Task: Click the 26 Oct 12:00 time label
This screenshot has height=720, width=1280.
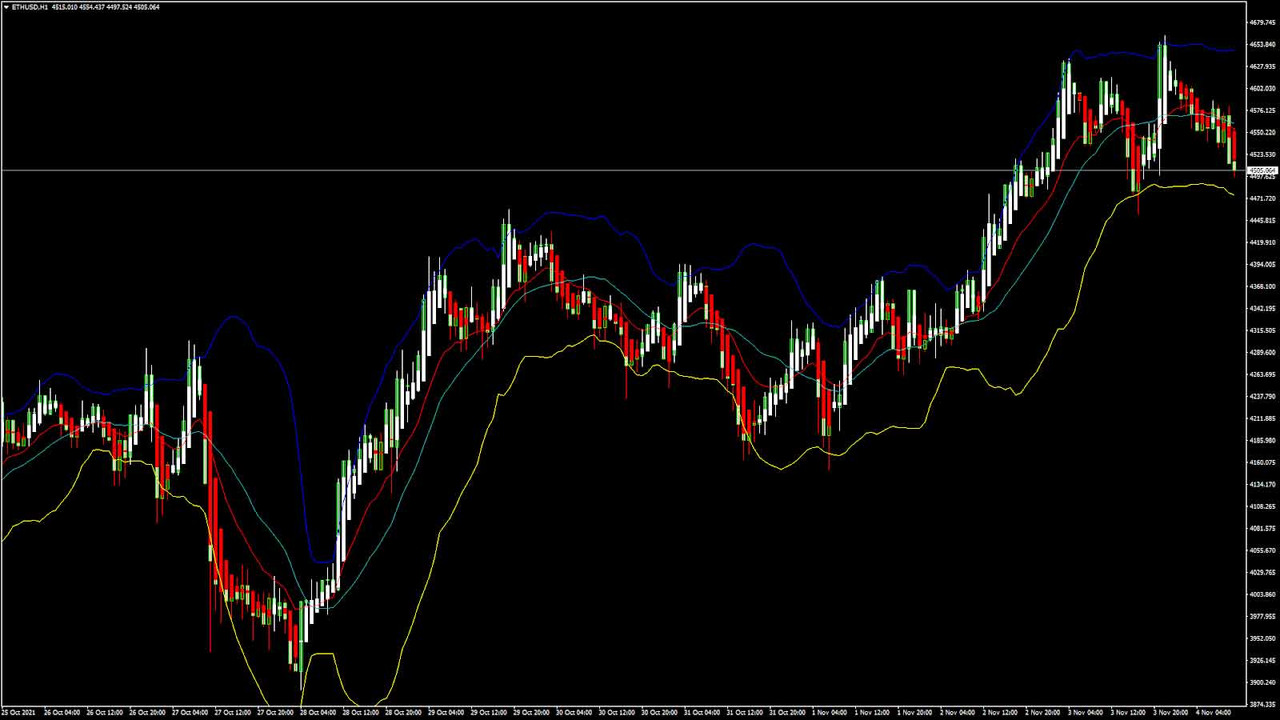Action: pos(104,713)
